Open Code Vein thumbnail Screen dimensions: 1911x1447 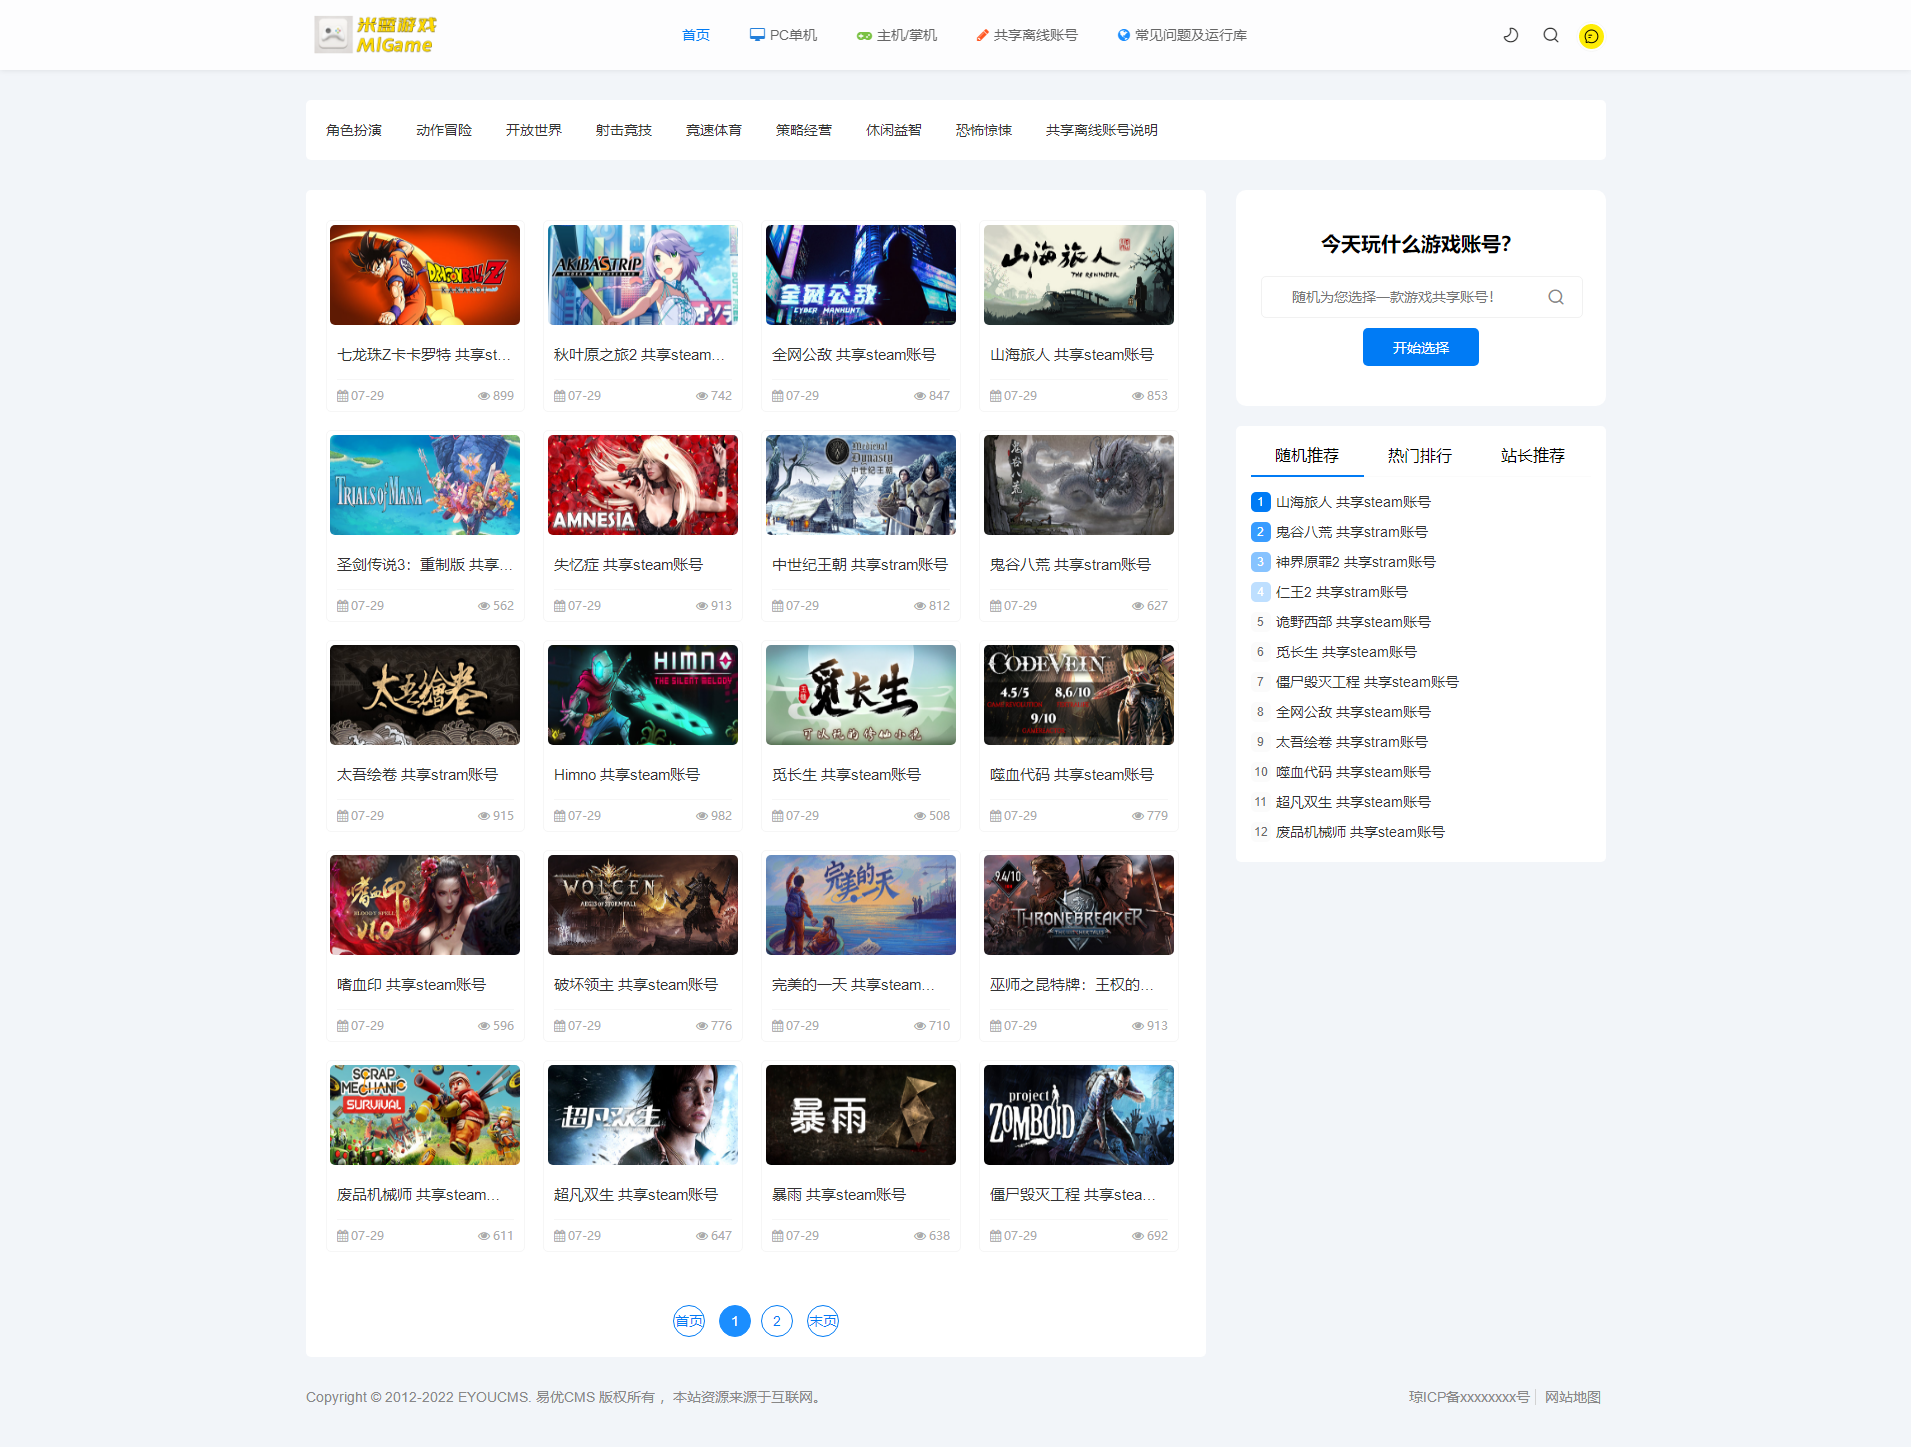1079,695
